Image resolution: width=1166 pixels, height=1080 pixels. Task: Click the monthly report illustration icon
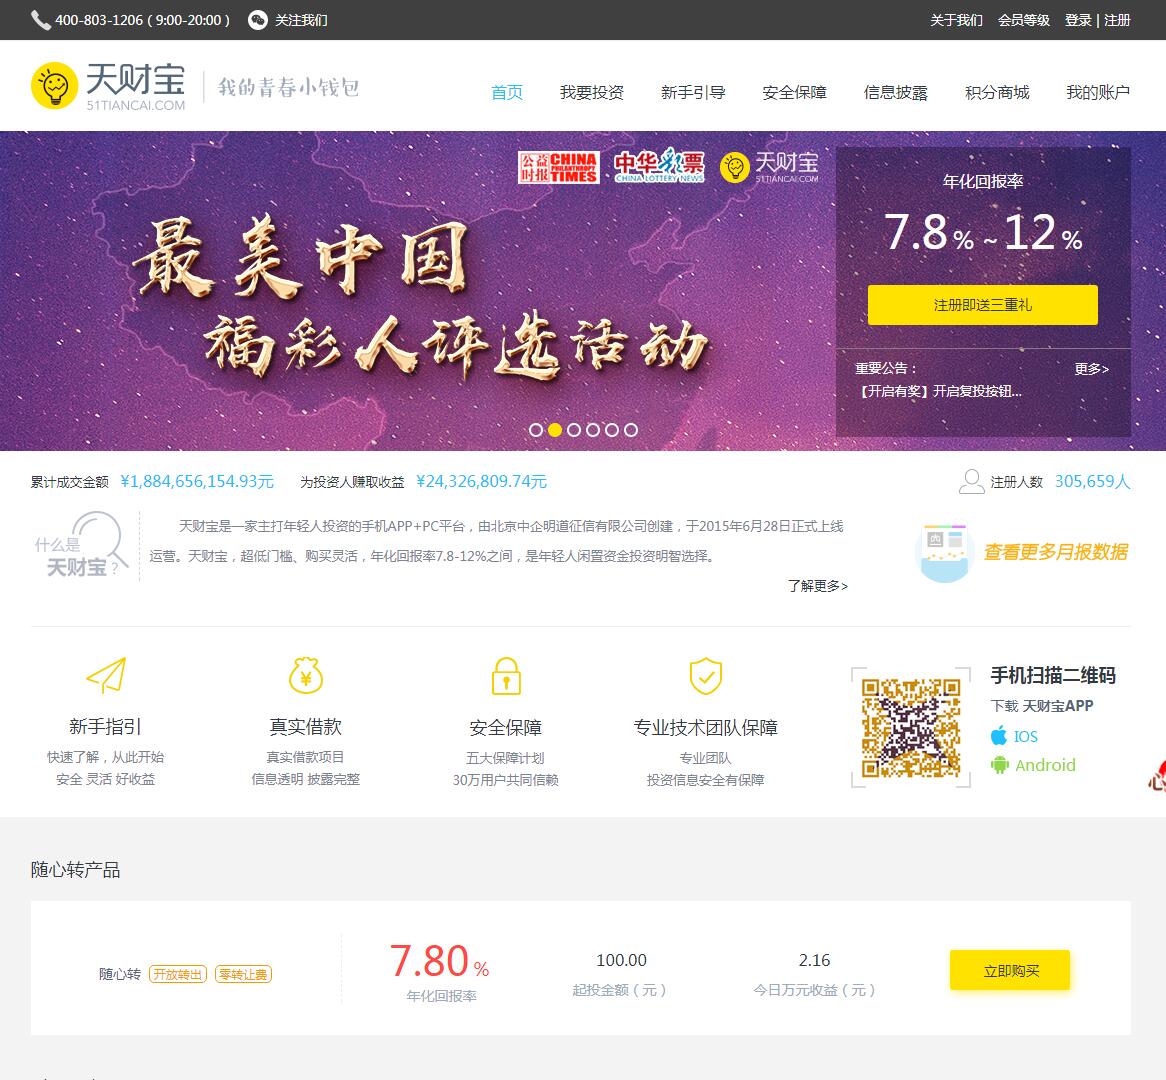pos(944,552)
